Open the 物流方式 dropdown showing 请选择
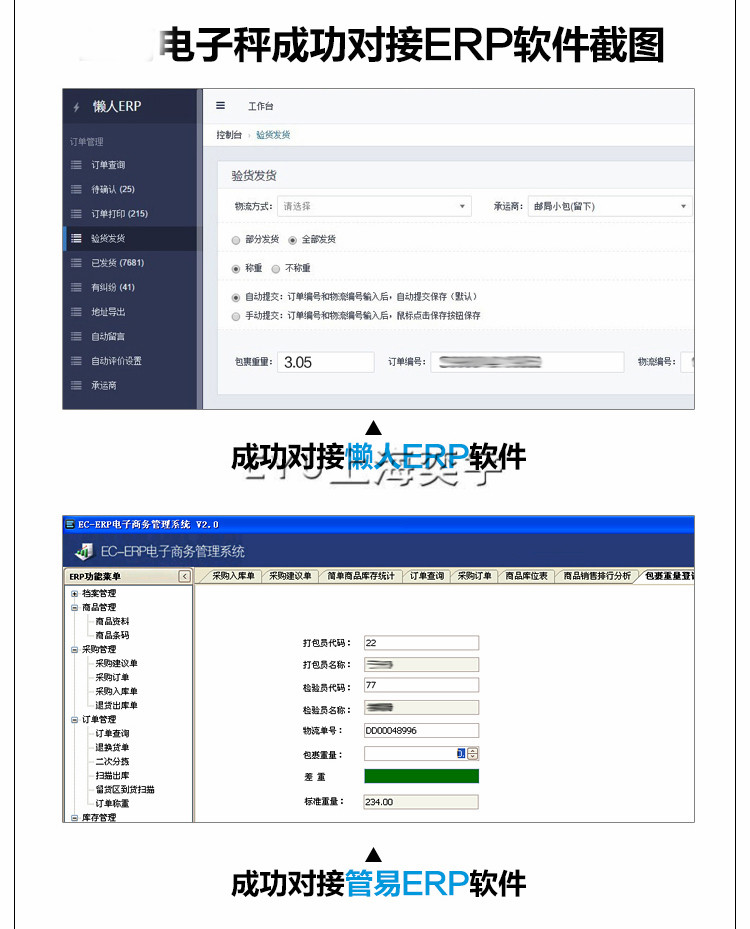This screenshot has height=929, width=750. pyautogui.click(x=374, y=206)
